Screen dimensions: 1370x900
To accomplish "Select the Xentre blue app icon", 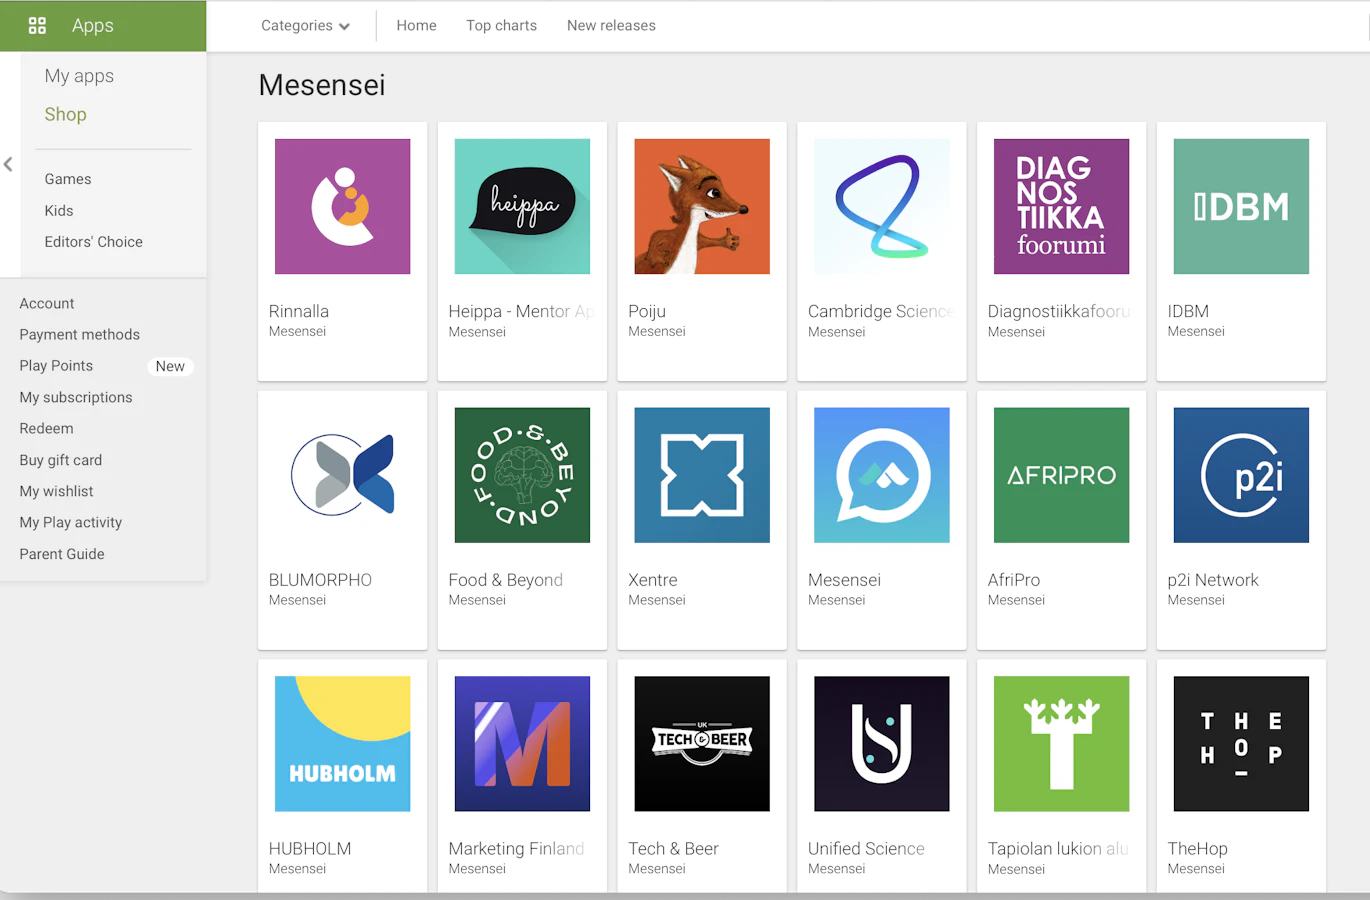I will pos(702,475).
